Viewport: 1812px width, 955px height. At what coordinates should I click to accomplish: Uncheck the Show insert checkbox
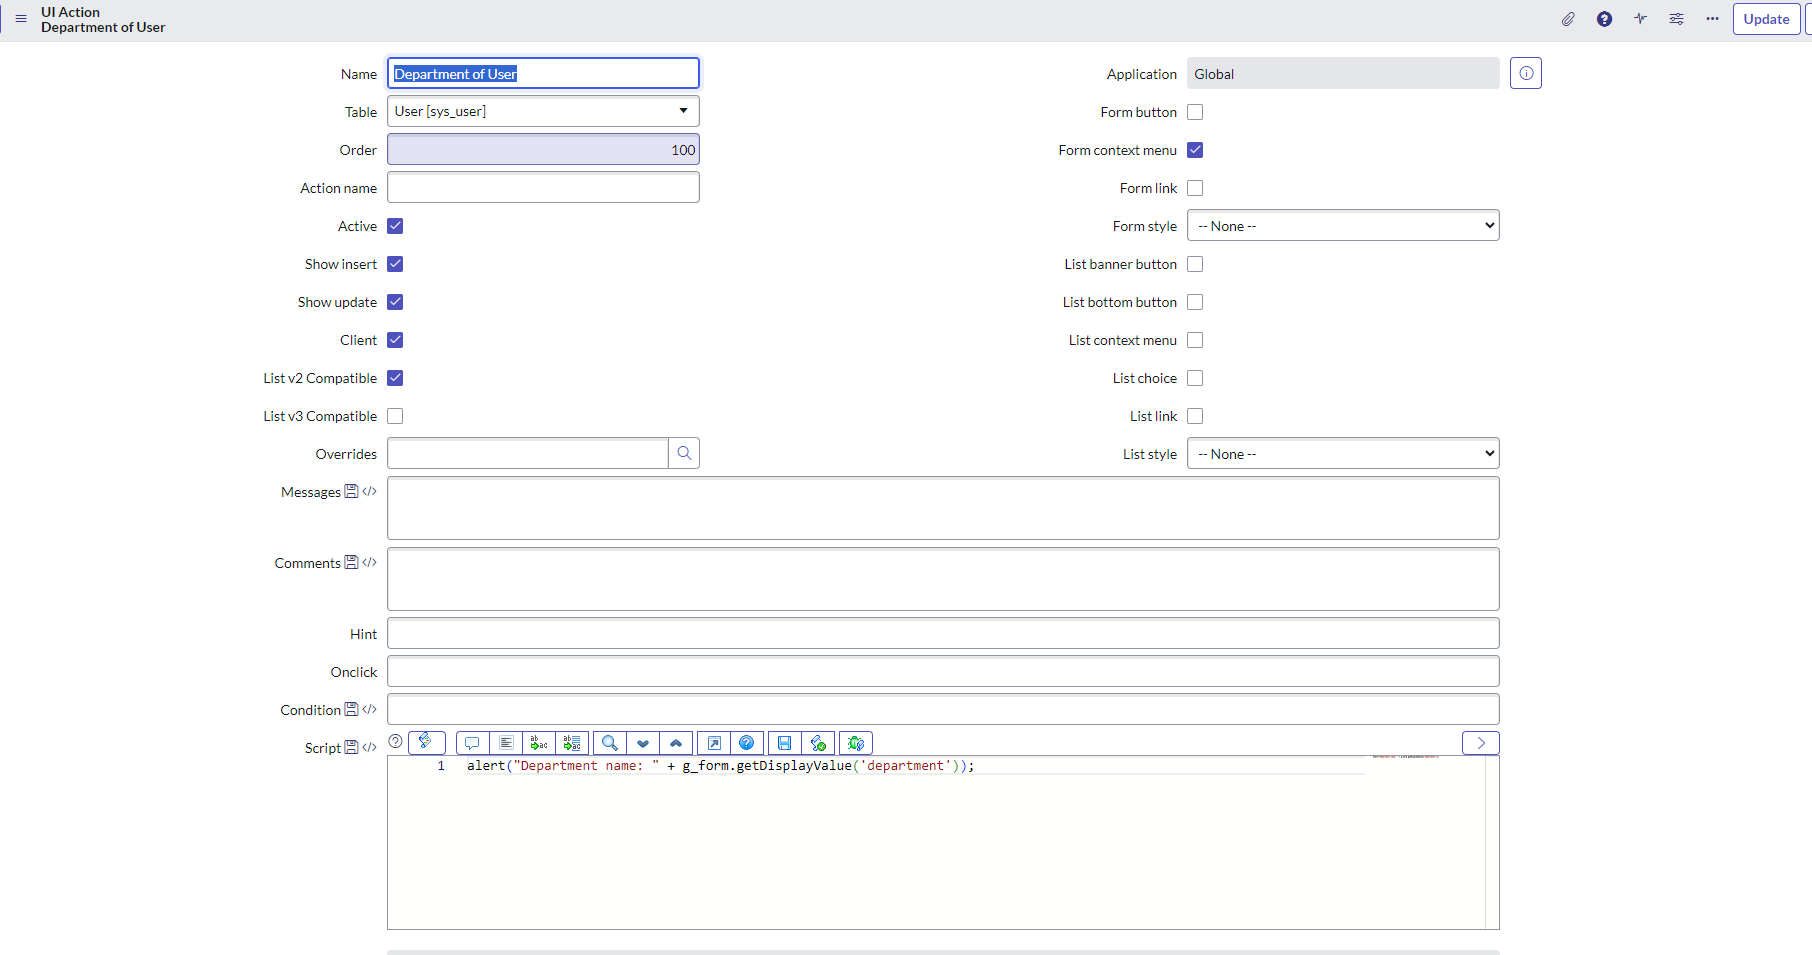[395, 264]
